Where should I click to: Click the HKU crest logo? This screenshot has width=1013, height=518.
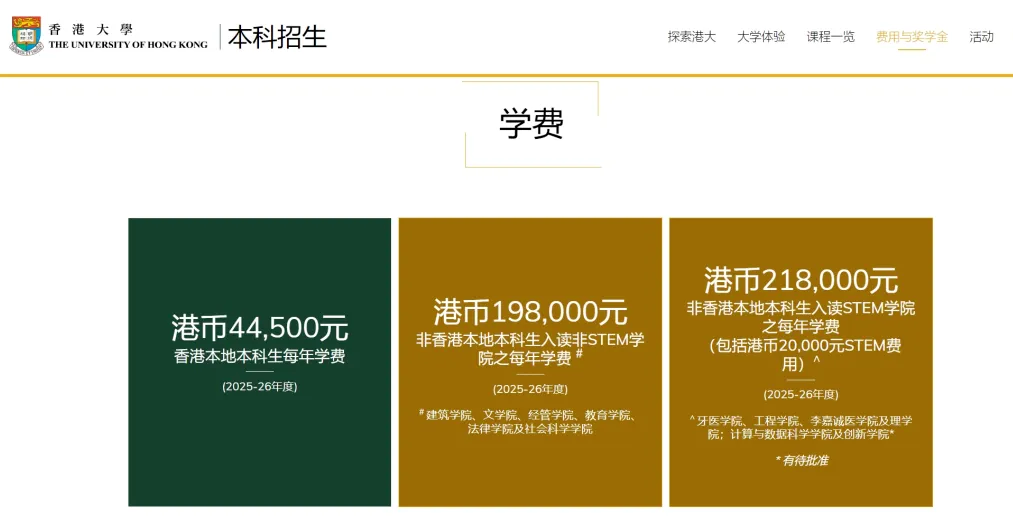[26, 36]
